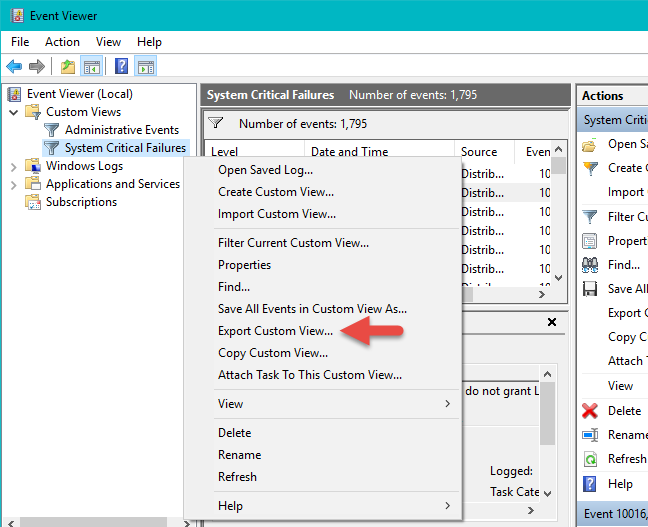Choose Find in context menu

tap(234, 287)
